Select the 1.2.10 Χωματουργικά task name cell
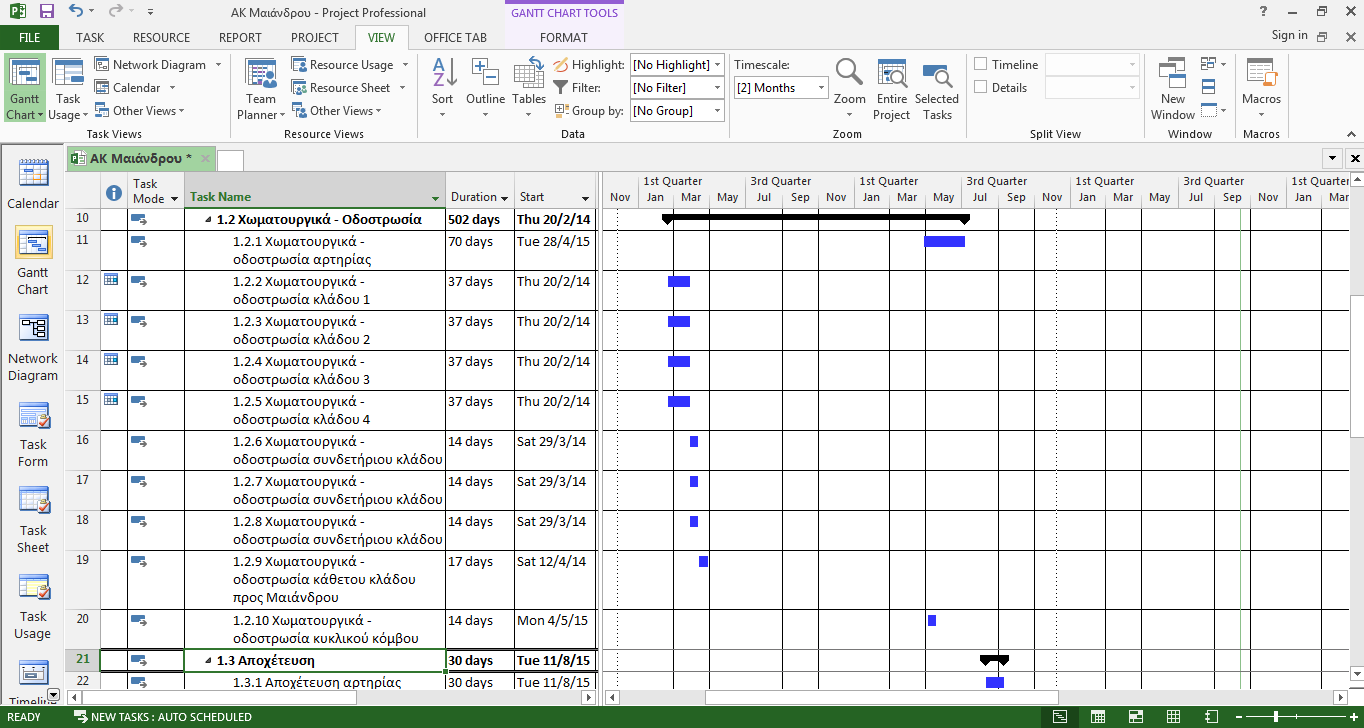The image size is (1364, 728). (315, 630)
